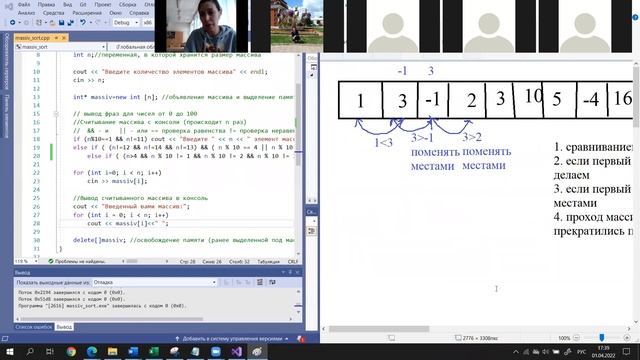Show hidden system tray icons chevron
Screen dimensions: 640x360
point(516,351)
